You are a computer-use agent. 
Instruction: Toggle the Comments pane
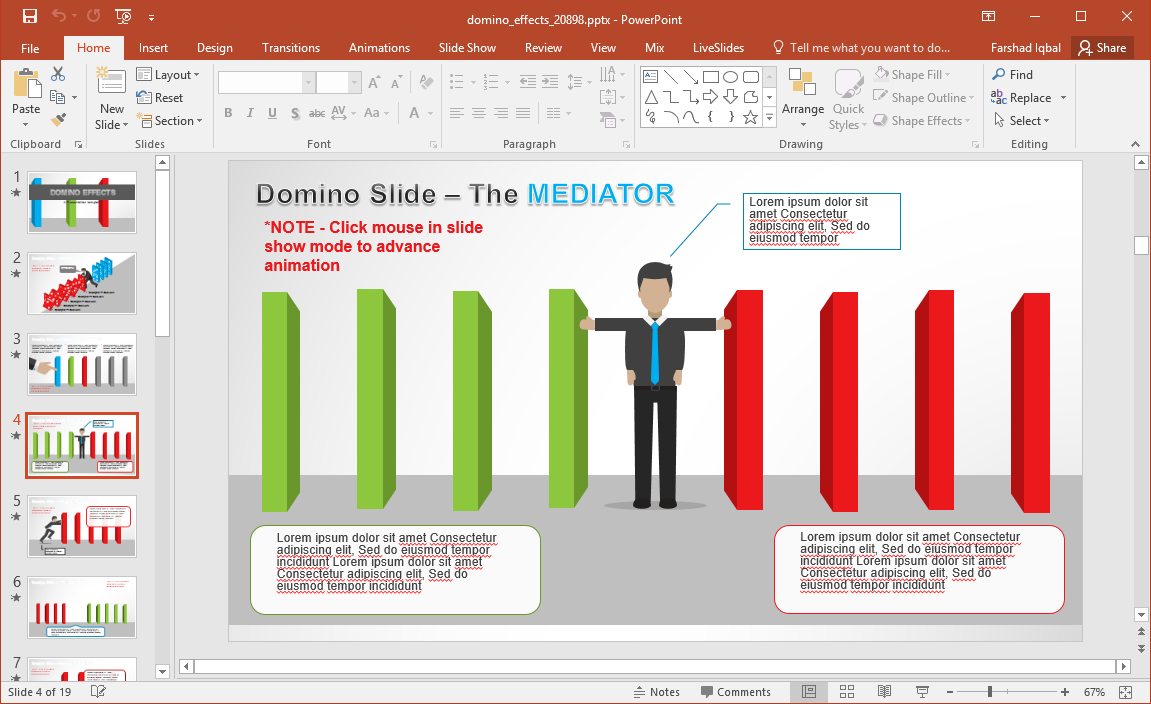tap(735, 692)
